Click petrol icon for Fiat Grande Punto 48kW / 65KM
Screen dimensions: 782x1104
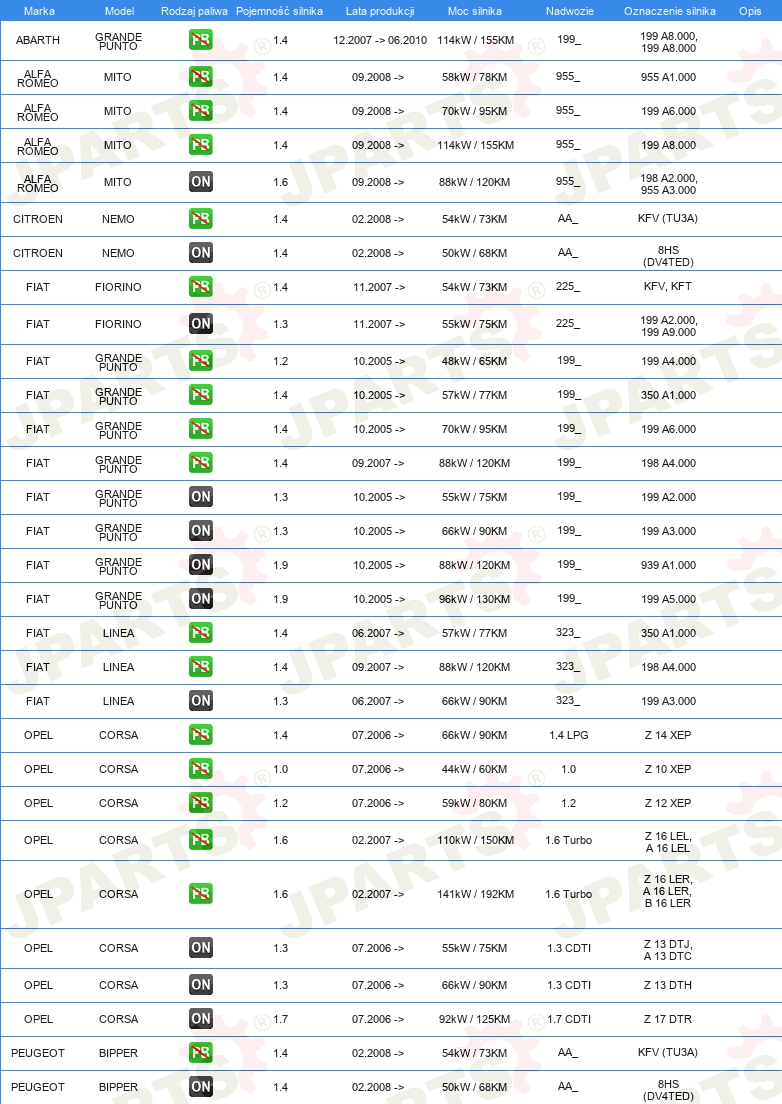tap(201, 360)
